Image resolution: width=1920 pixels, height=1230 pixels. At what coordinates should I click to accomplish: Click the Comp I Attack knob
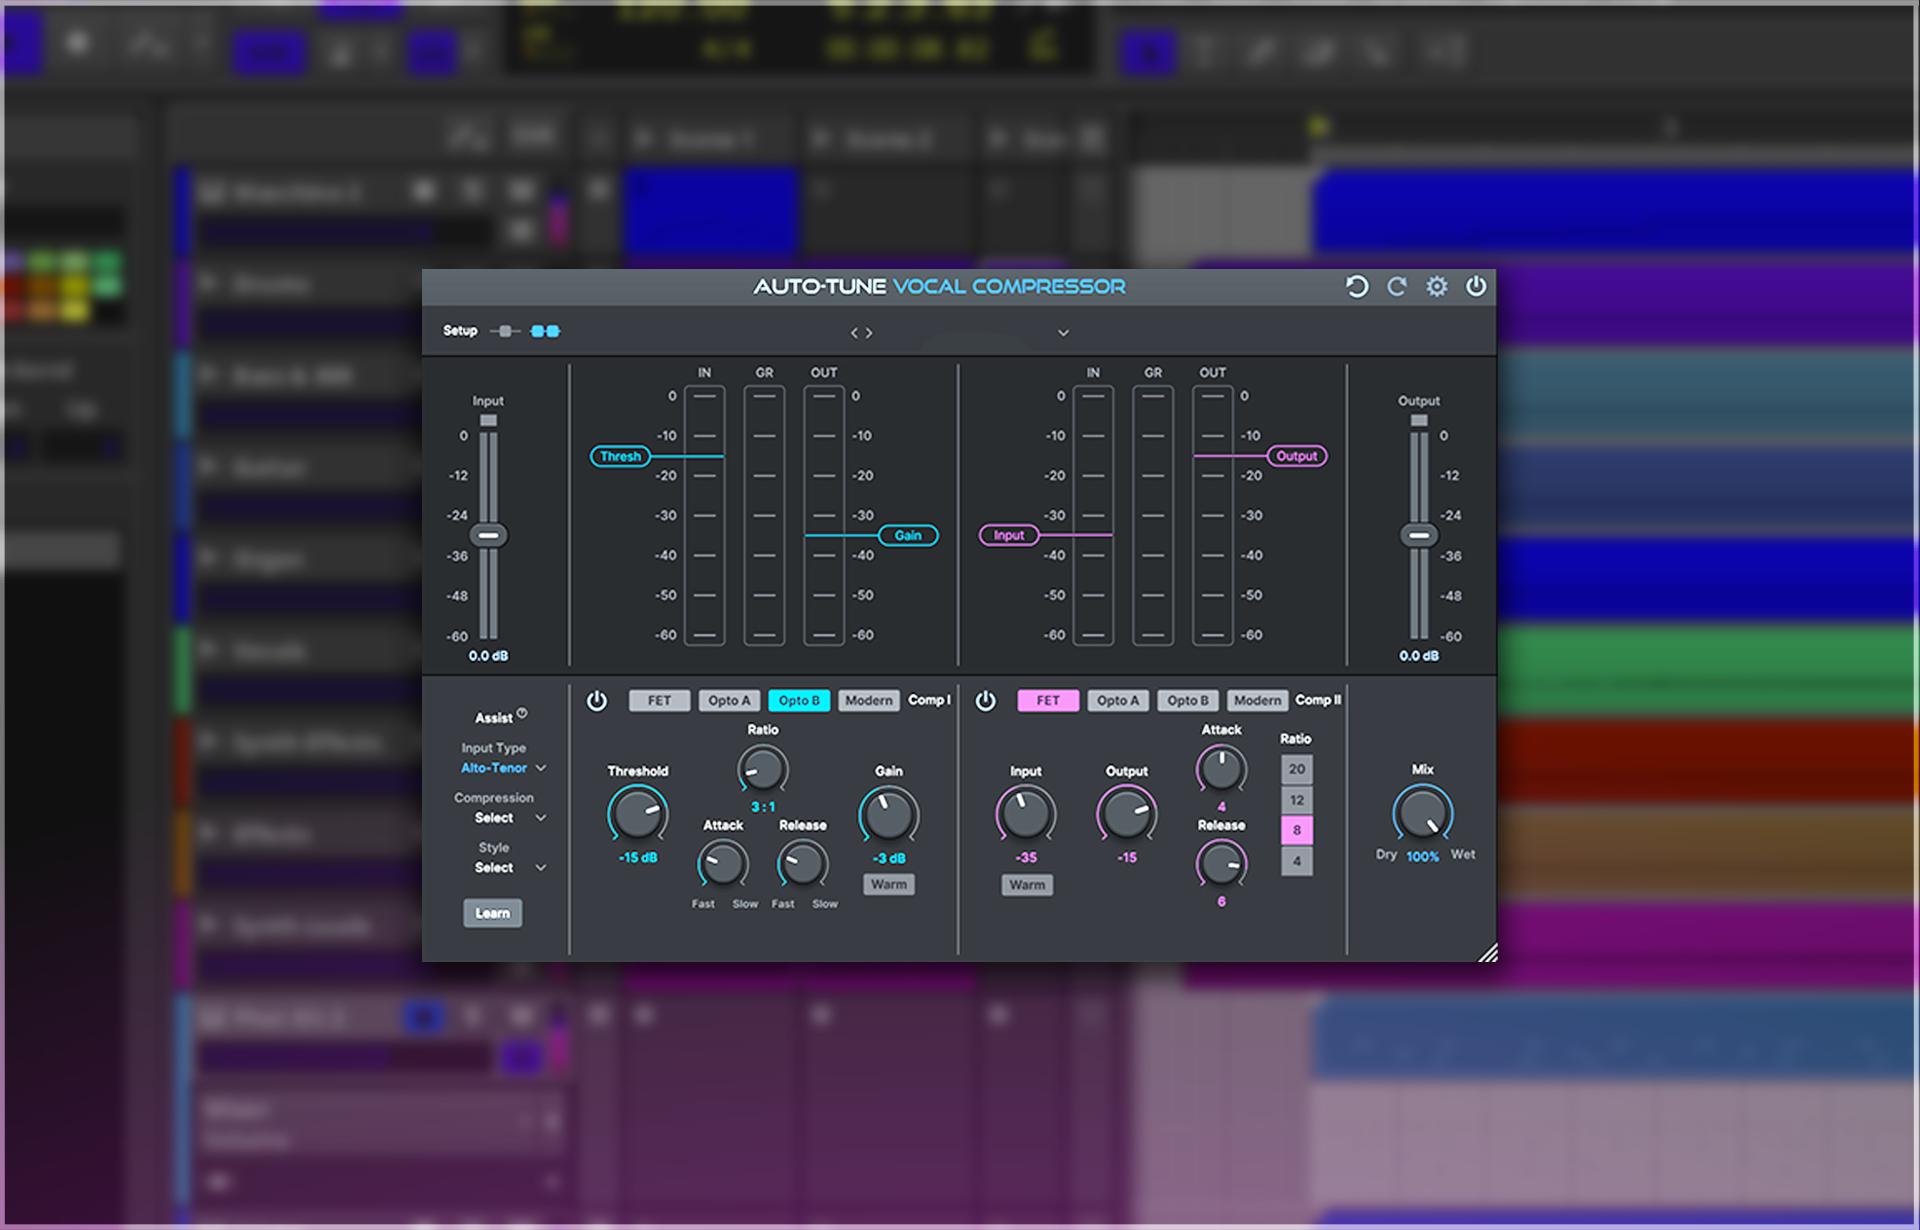click(x=723, y=864)
